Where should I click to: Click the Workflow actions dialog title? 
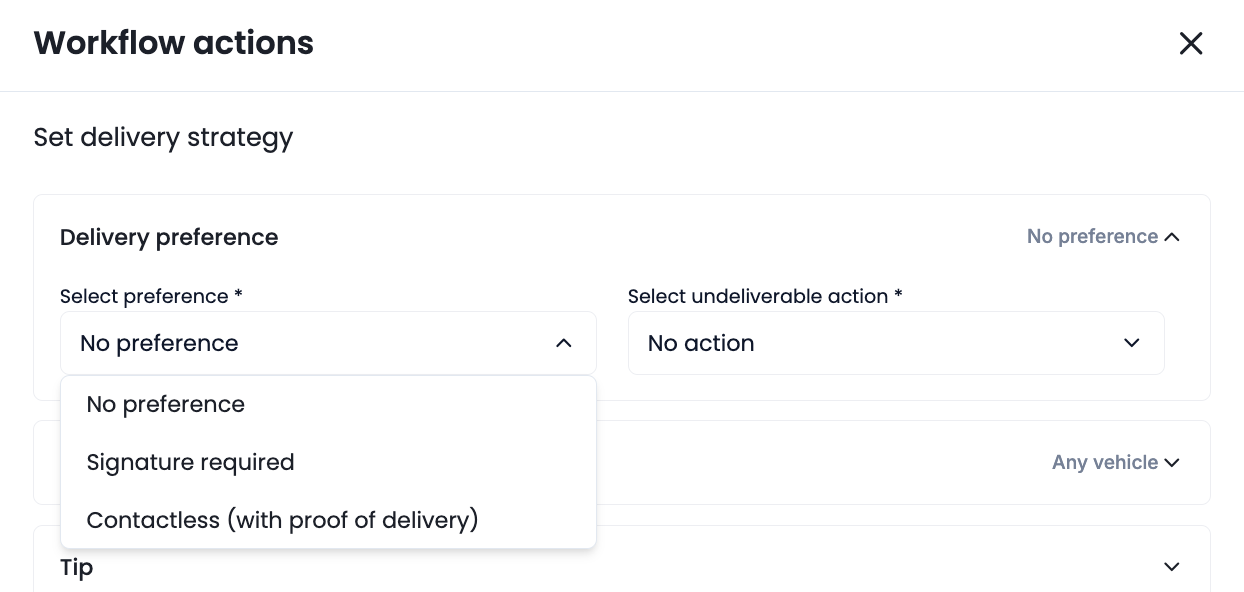174,43
